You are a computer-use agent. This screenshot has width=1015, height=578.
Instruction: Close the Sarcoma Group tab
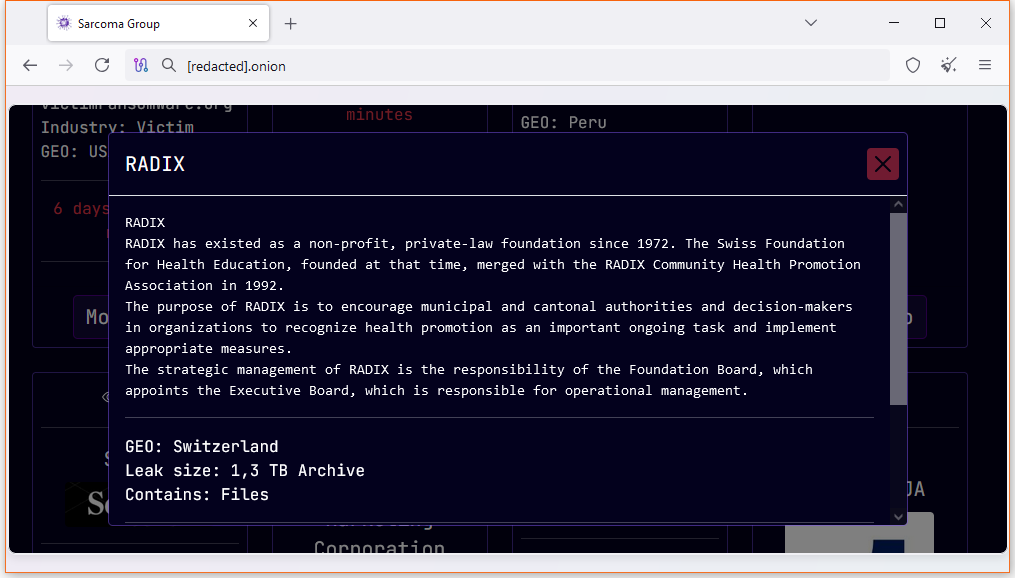click(x=253, y=23)
